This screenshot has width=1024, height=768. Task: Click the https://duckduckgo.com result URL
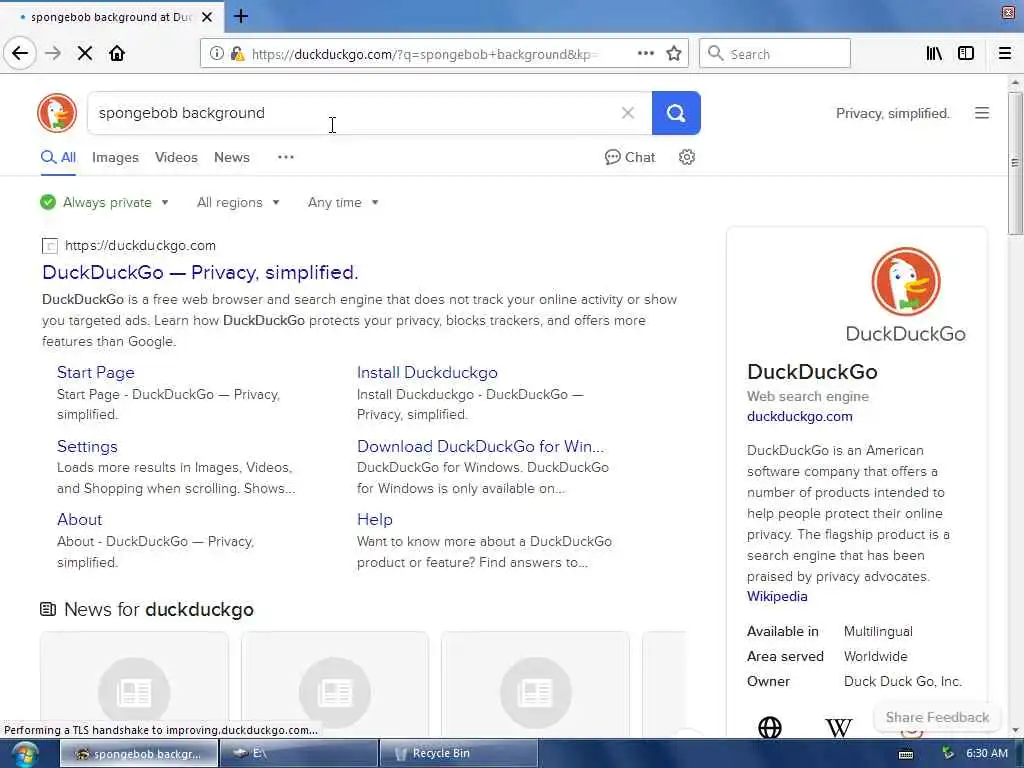[140, 246]
